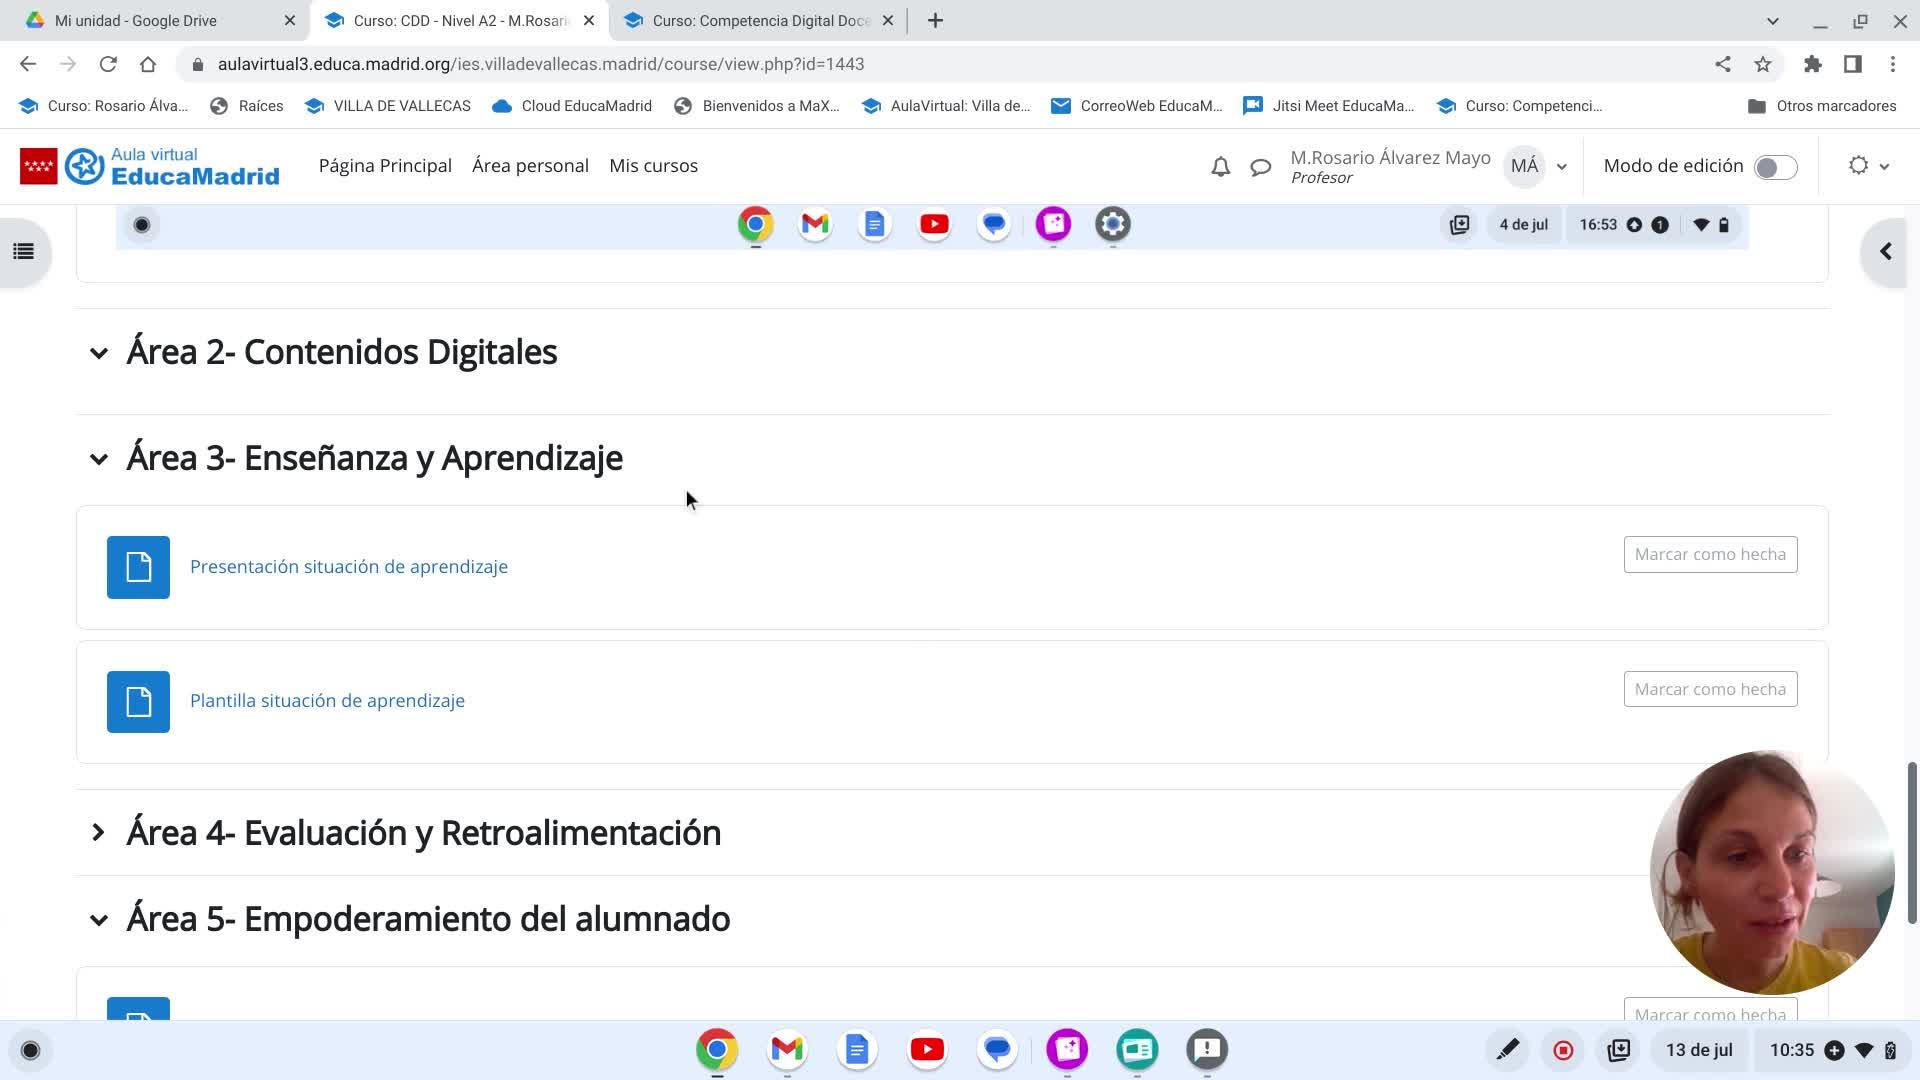Bookmark this page with the star icon

click(x=1762, y=64)
